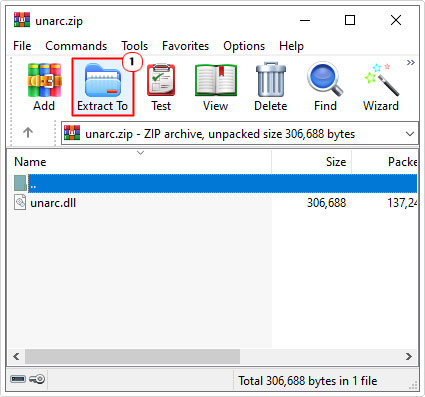425x397 pixels.
Task: Expand hidden toolbar buttons via double chevron
Action: [411, 62]
